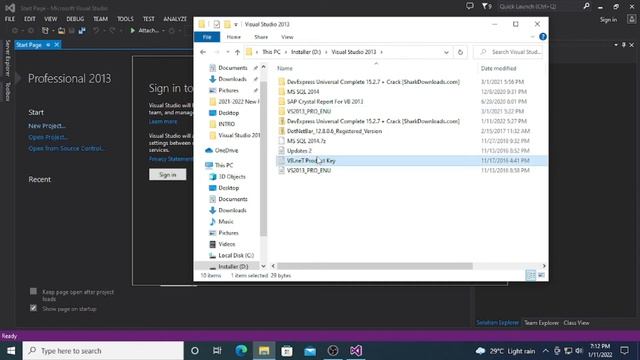
Task: Click the Type here to search box
Action: [x=103, y=351]
